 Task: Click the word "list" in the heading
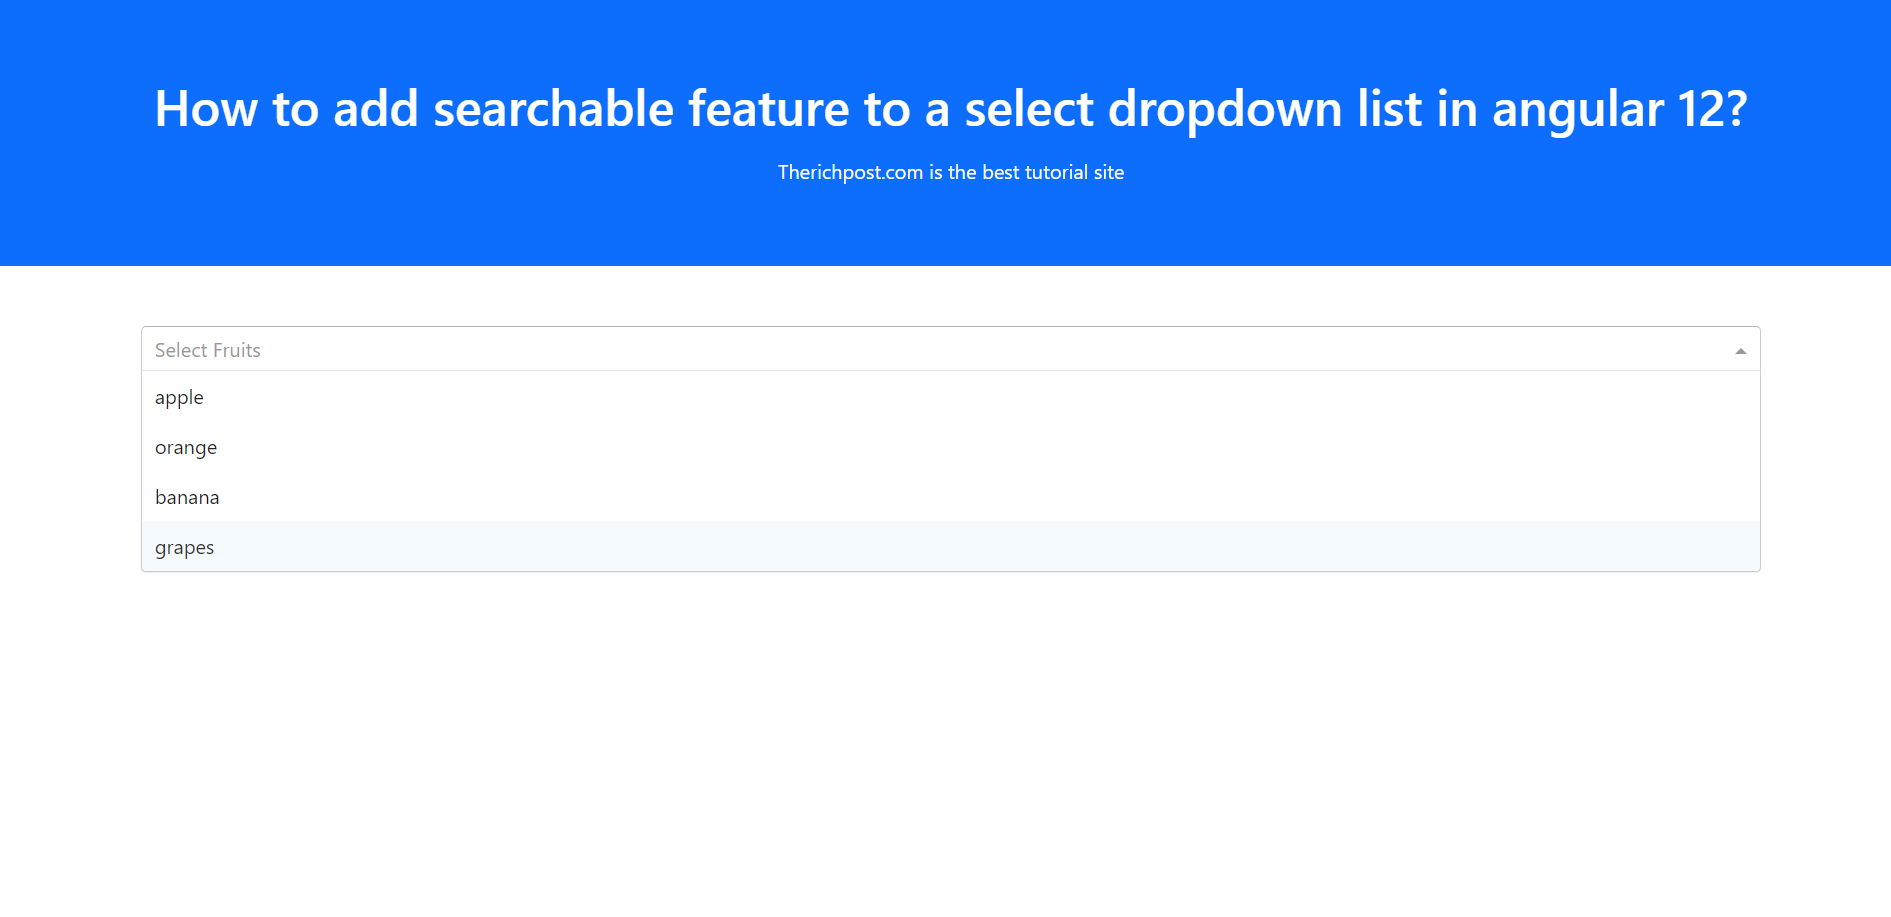click(x=1389, y=108)
